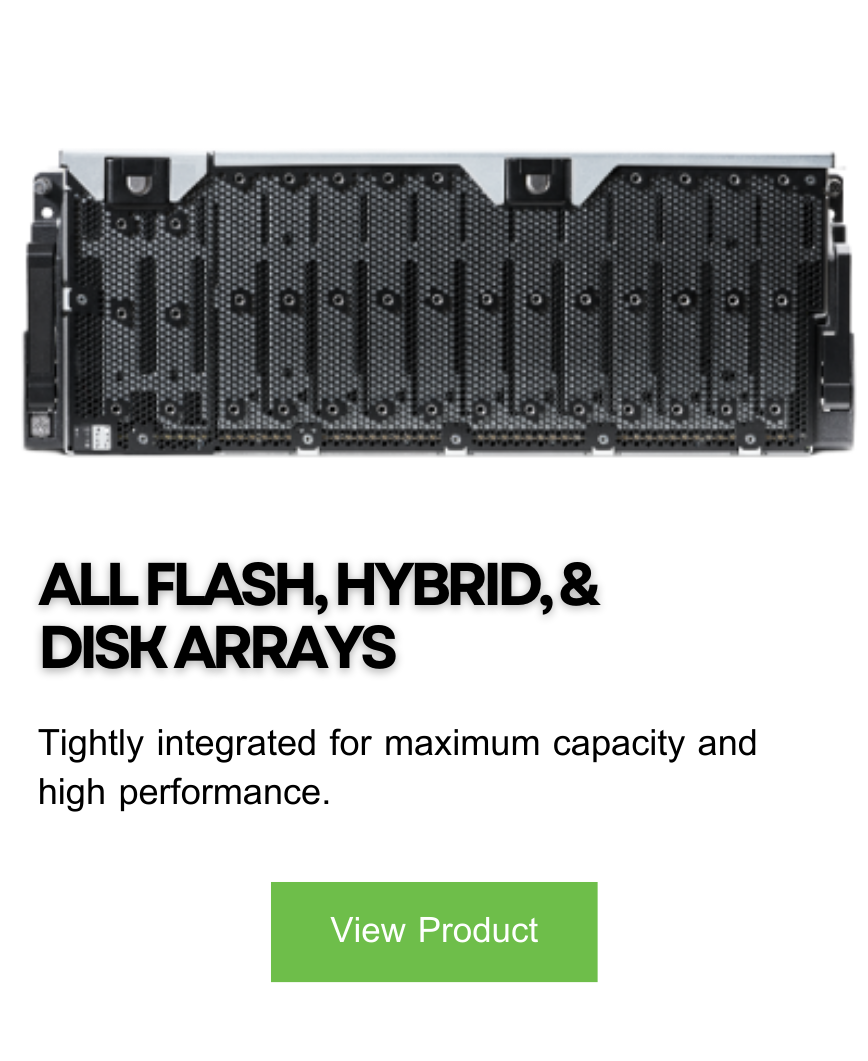The height and width of the screenshot is (1061, 868).
Task: Click the silver top cover of the chassis
Action: coord(447,160)
